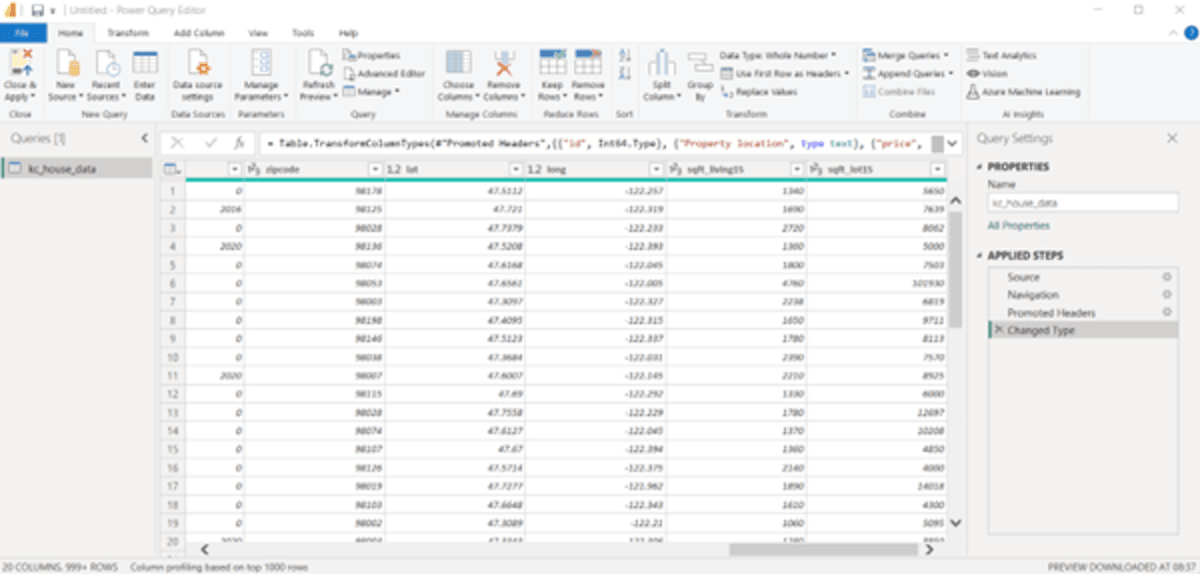Screen dimensions: 1200x574
Task: Click the Group By icon
Action: (x=699, y=63)
